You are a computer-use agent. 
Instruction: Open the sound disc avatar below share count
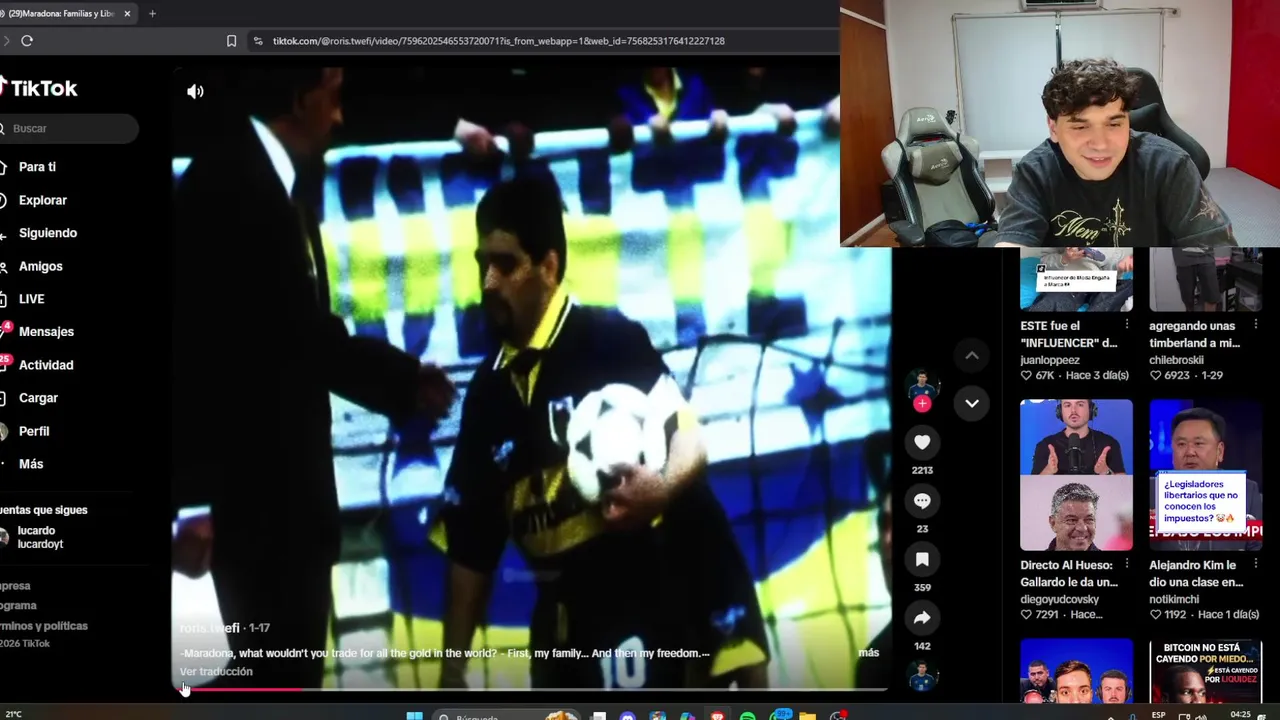922,676
